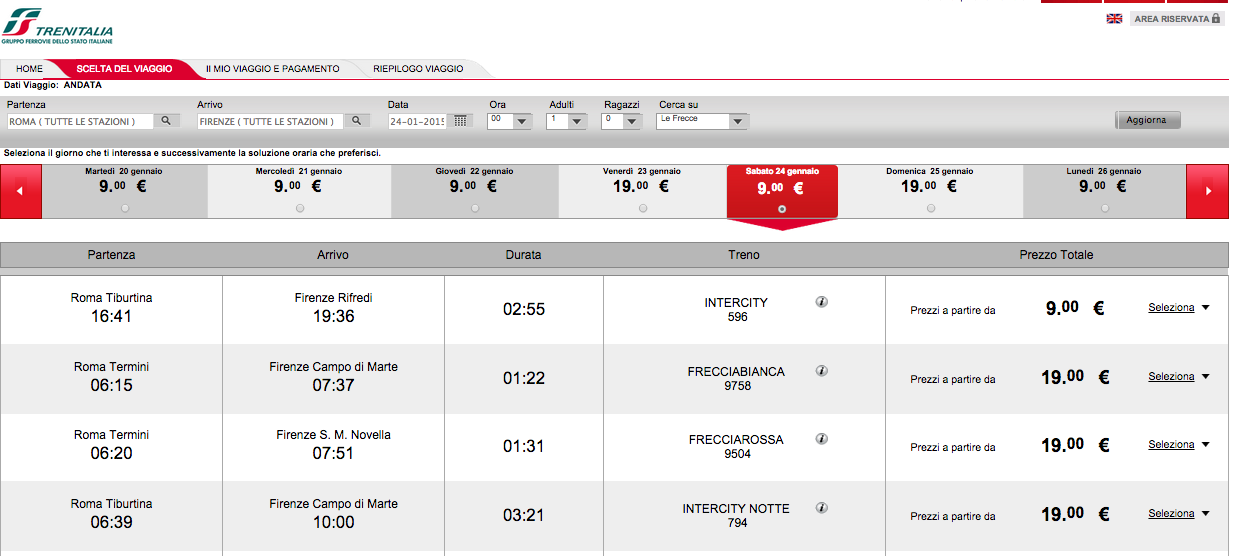Viewport: 1237px width, 556px height.
Task: Show info for Intercity Notte 794 train
Action: click(x=822, y=507)
